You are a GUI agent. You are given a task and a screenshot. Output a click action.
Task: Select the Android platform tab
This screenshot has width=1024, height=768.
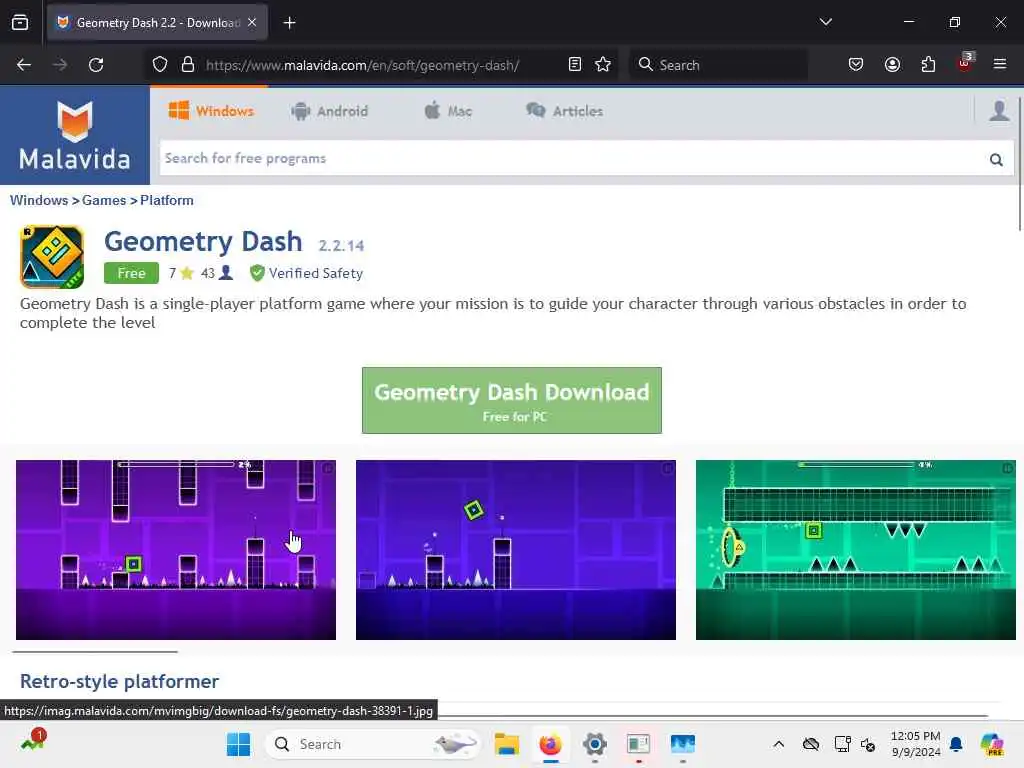330,111
